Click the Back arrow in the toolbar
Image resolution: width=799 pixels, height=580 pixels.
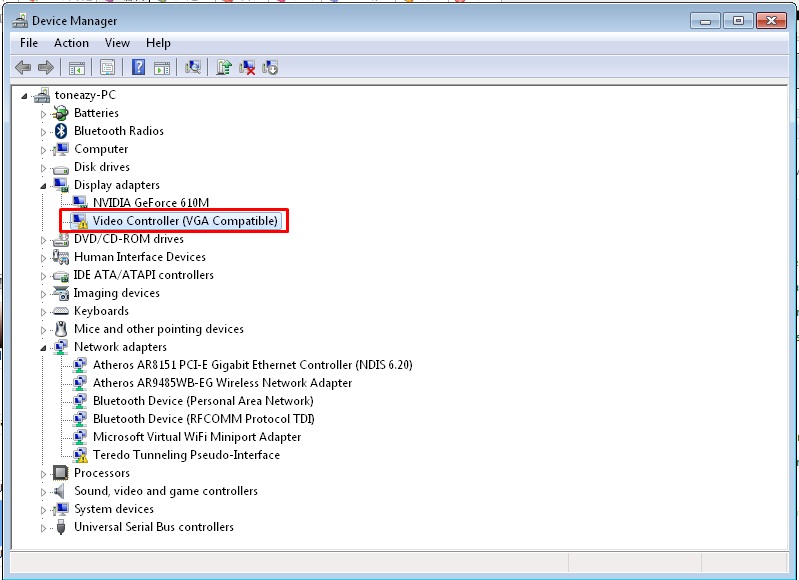pos(23,67)
